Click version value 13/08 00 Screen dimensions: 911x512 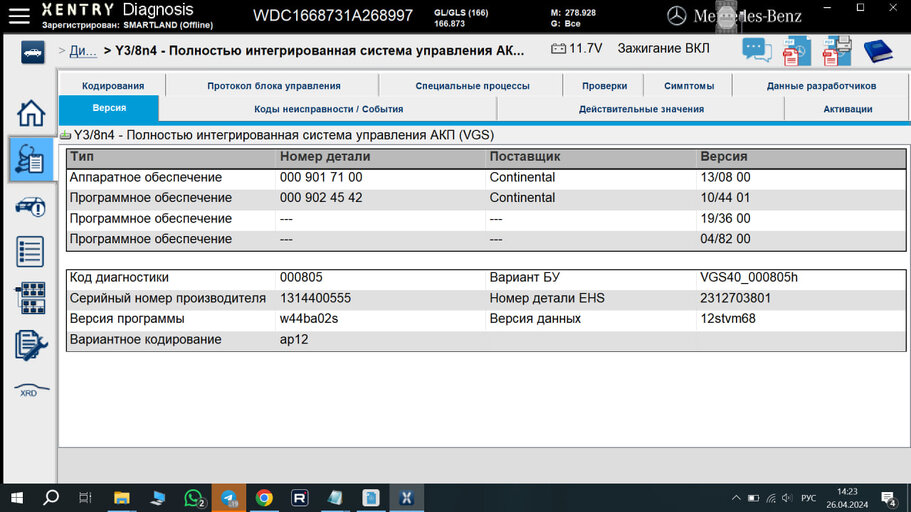[x=725, y=177]
